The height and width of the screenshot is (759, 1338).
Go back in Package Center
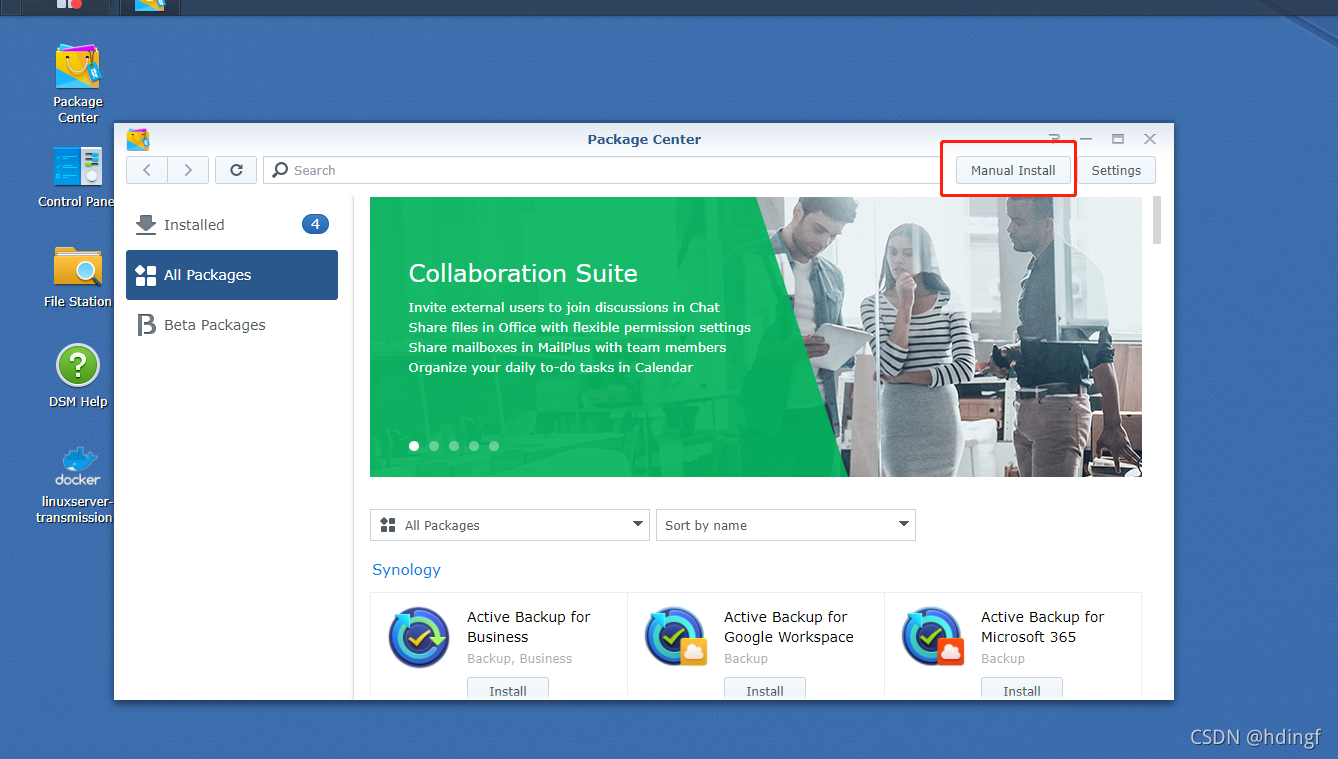tap(147, 170)
